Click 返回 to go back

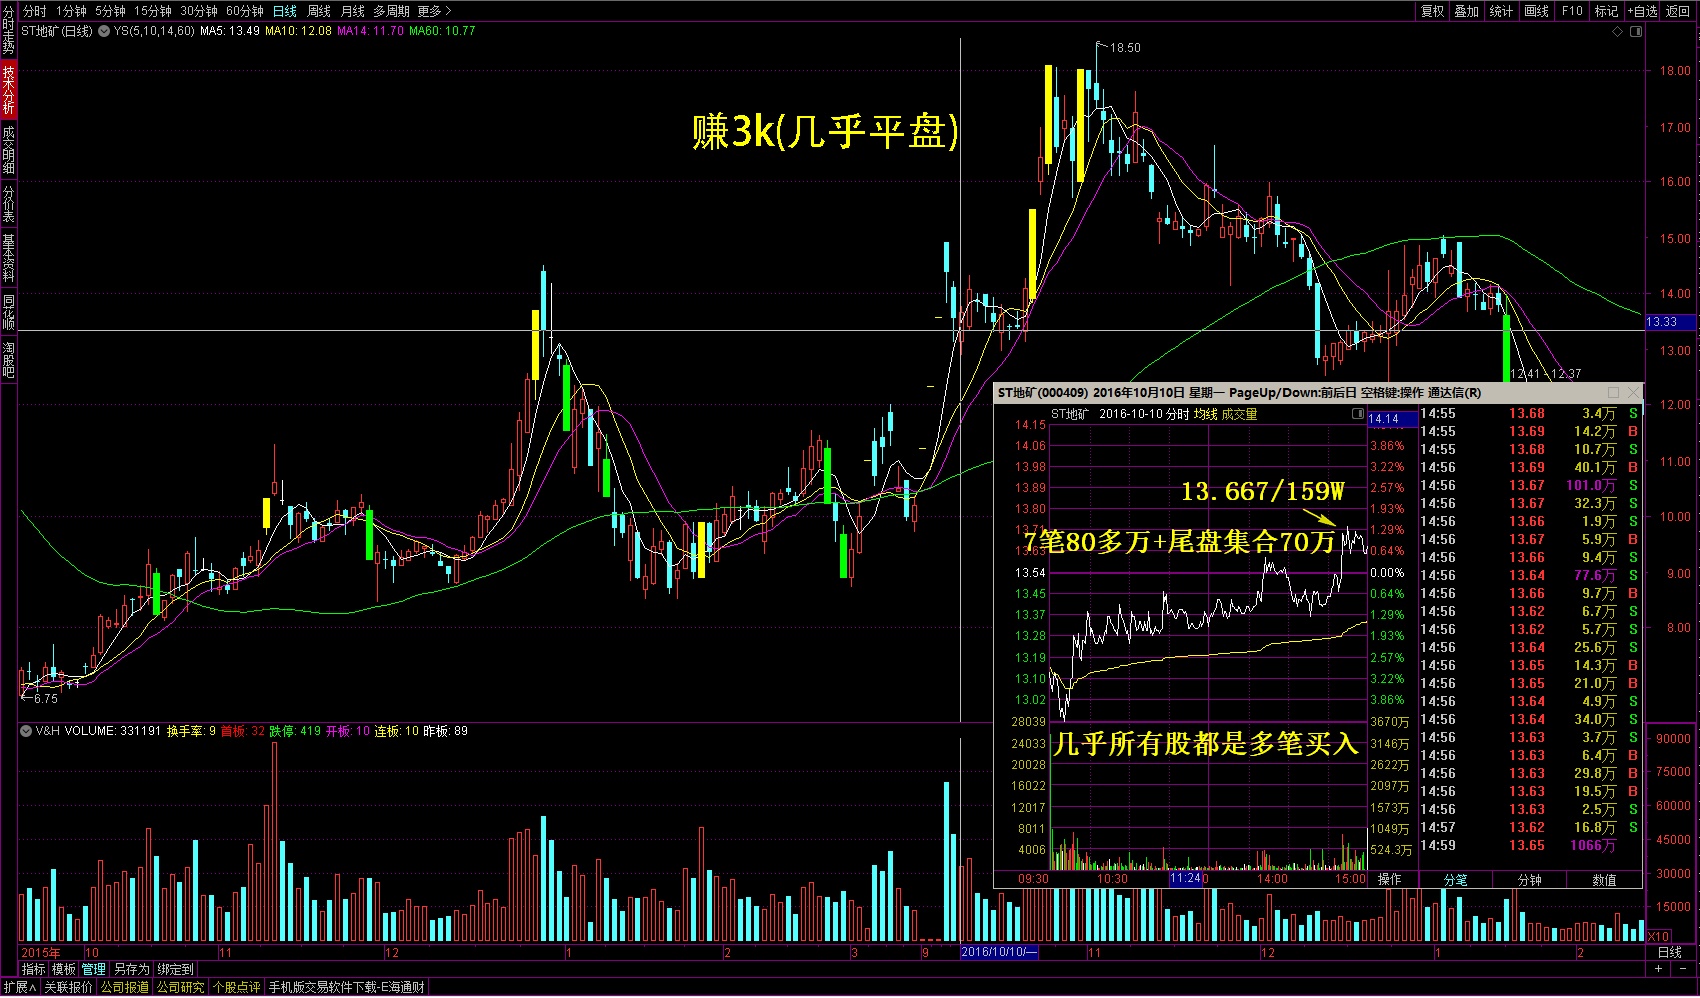tap(1679, 11)
